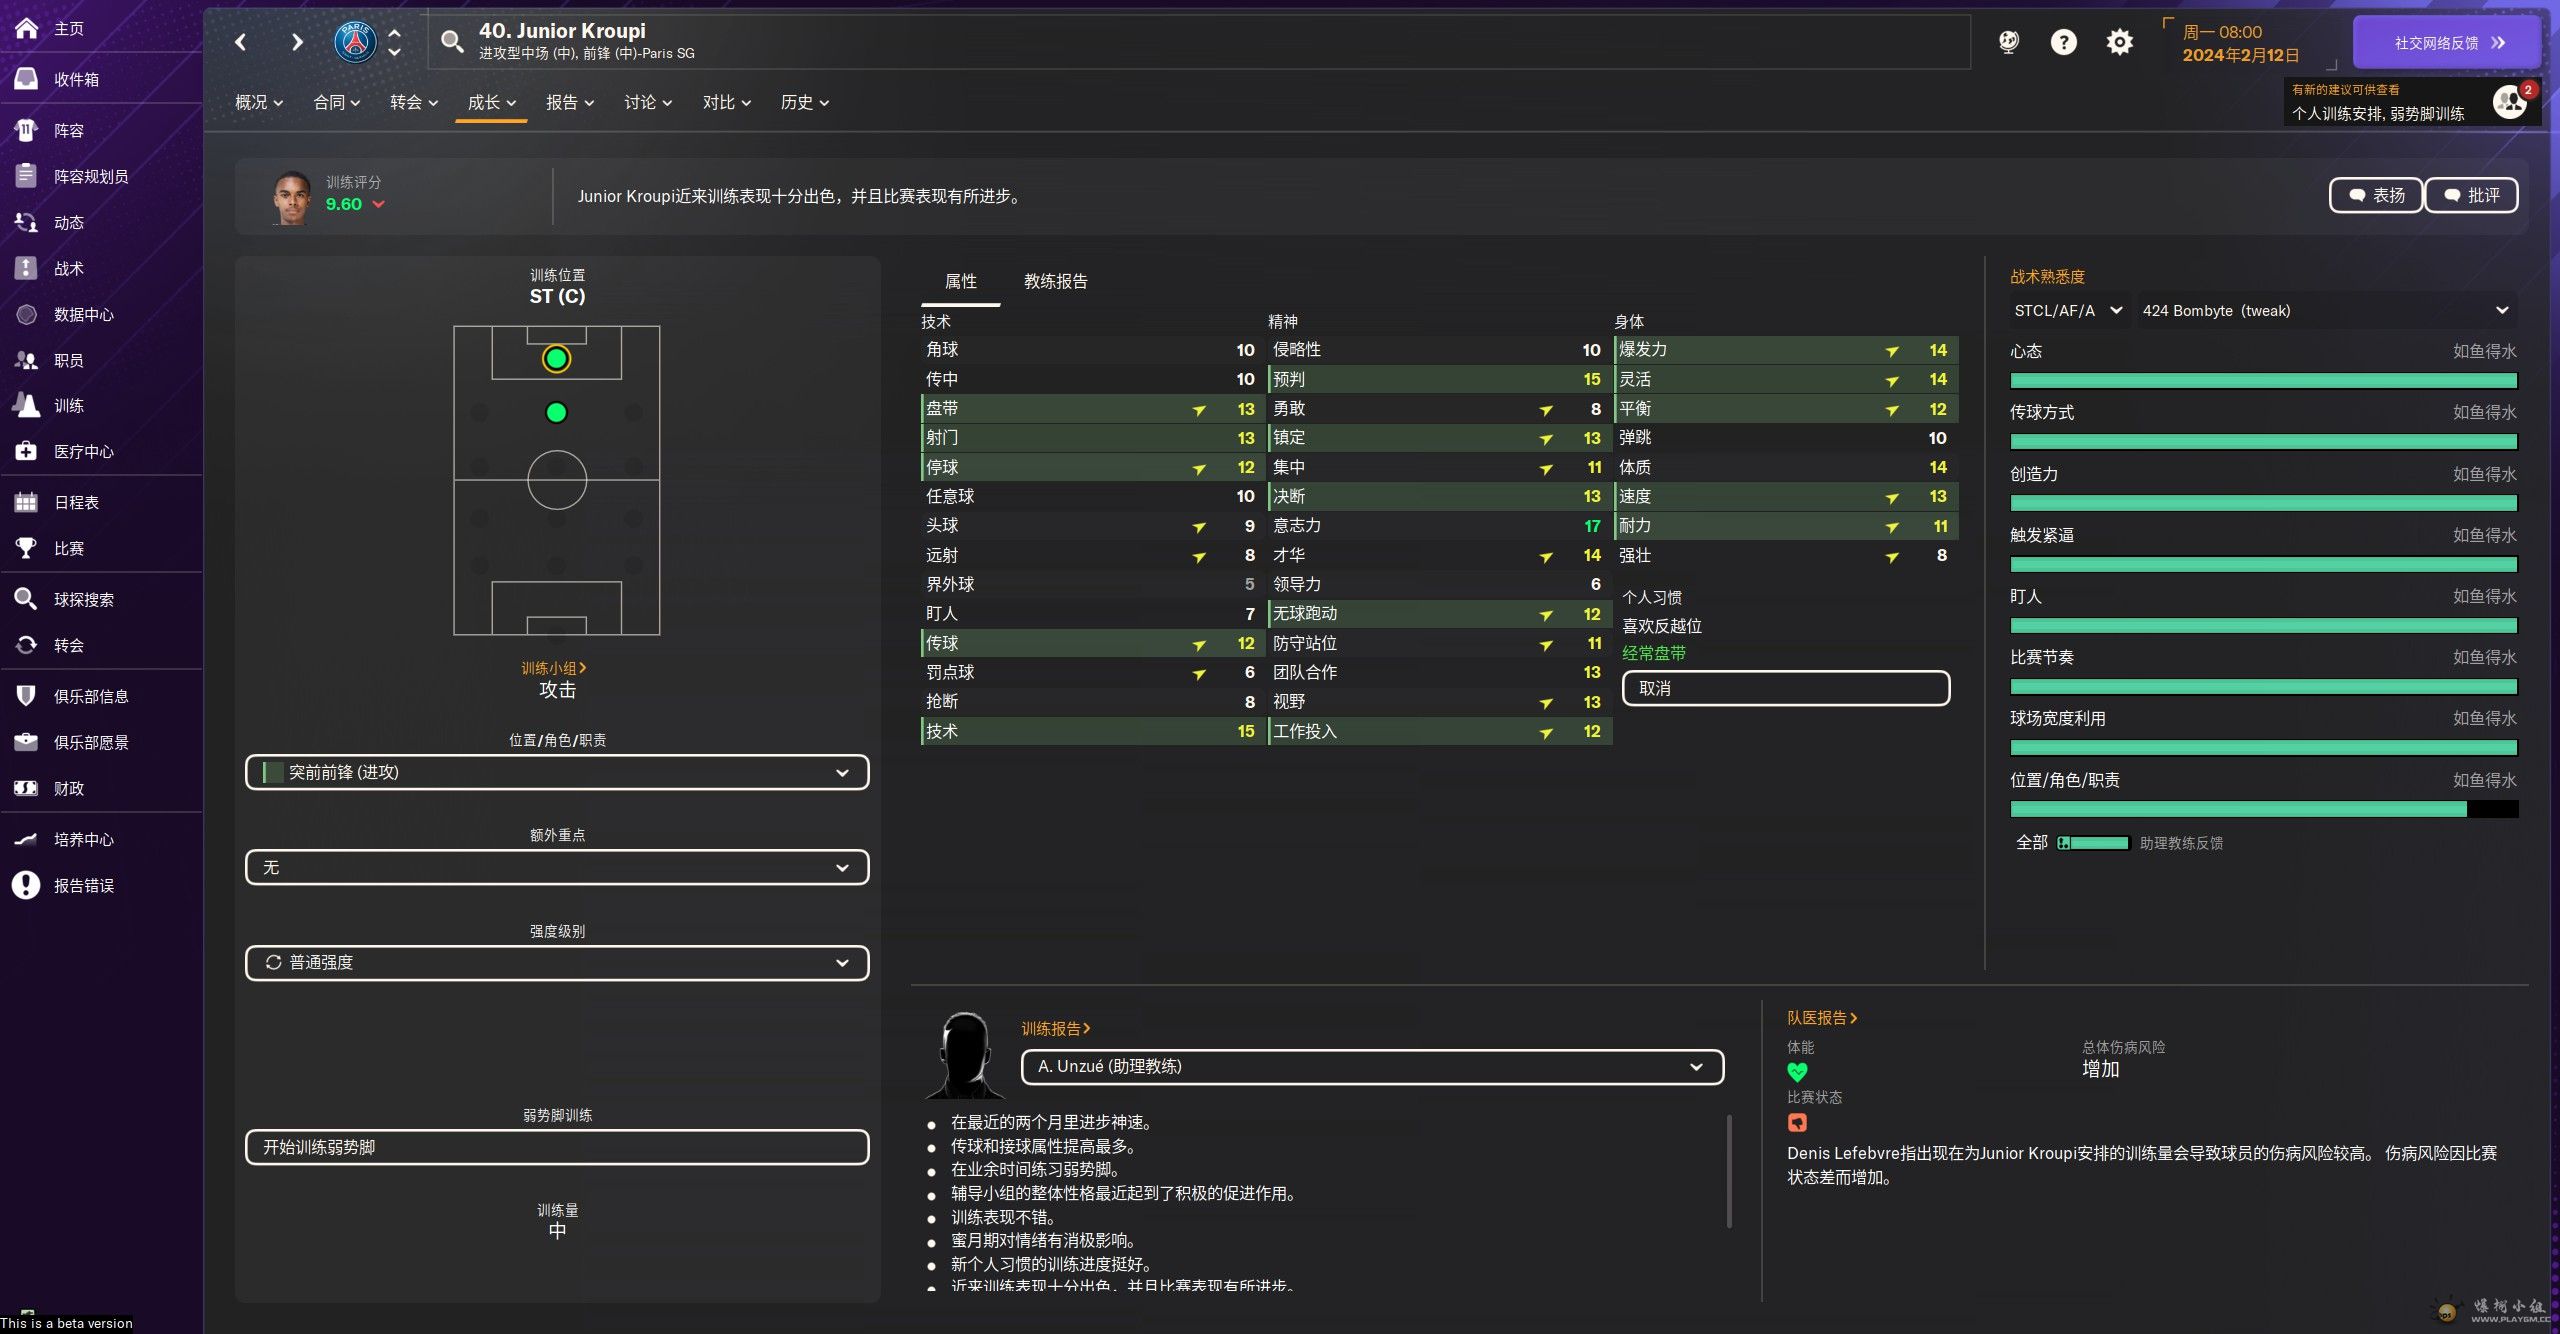
Task: Expand the A. Unzué coach dropdown
Action: click(x=1372, y=1066)
